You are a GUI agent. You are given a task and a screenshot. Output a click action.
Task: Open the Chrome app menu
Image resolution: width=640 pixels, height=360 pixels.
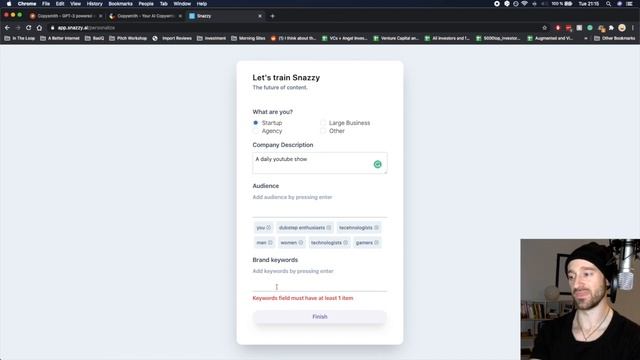point(27,4)
